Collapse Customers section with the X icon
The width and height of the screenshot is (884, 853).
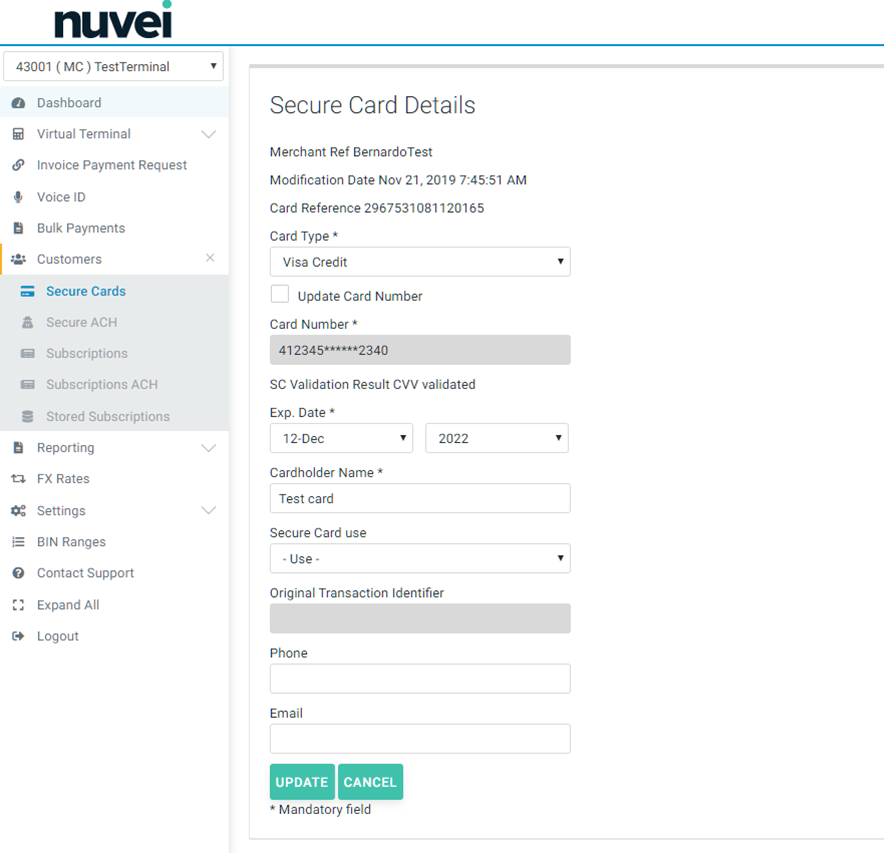[210, 258]
